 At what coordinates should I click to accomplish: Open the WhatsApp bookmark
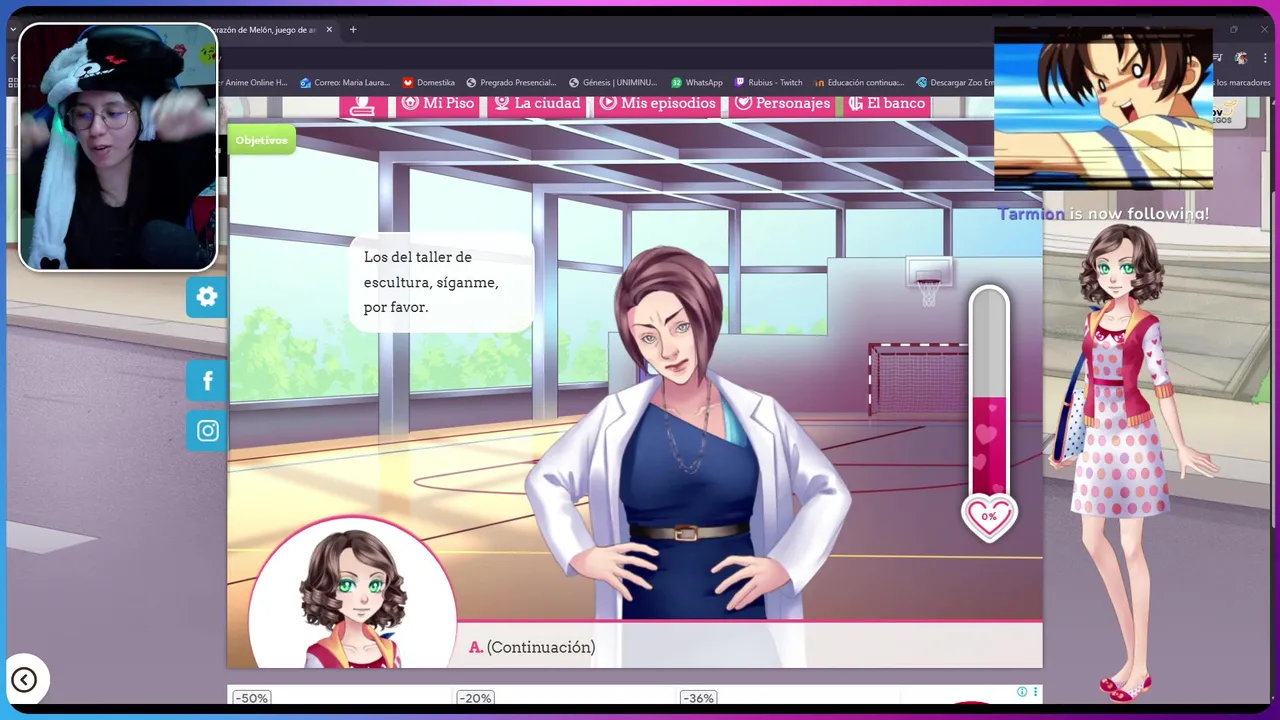(x=697, y=83)
